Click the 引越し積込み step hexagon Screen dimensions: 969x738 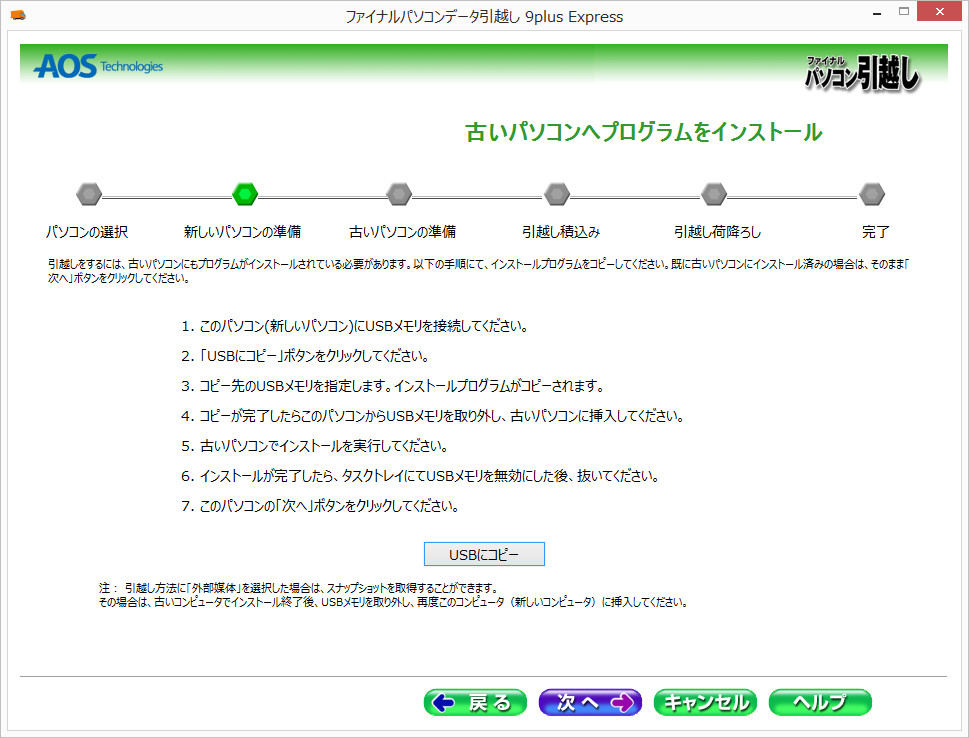[x=556, y=194]
